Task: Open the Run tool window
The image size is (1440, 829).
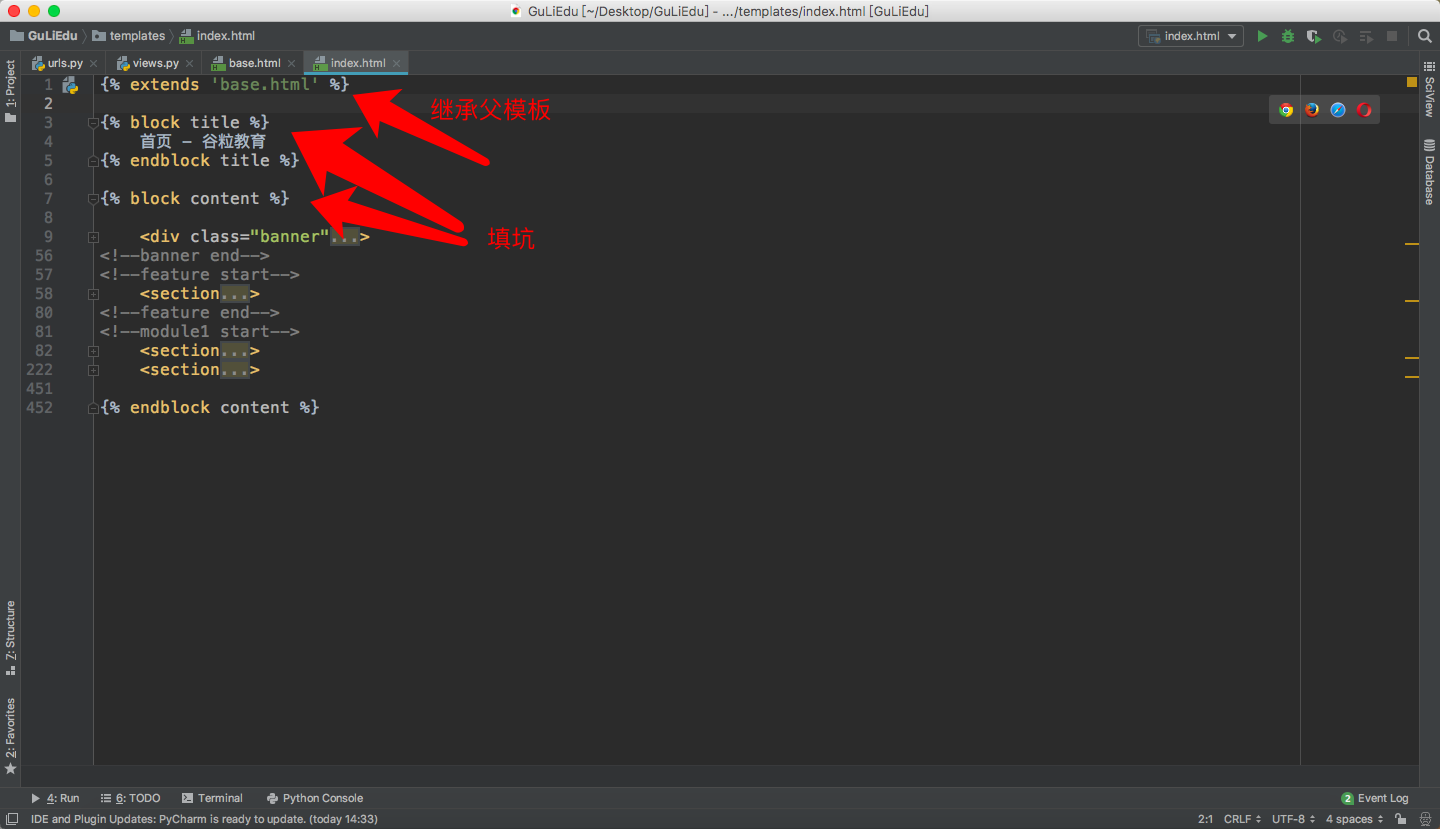Action: click(x=55, y=798)
